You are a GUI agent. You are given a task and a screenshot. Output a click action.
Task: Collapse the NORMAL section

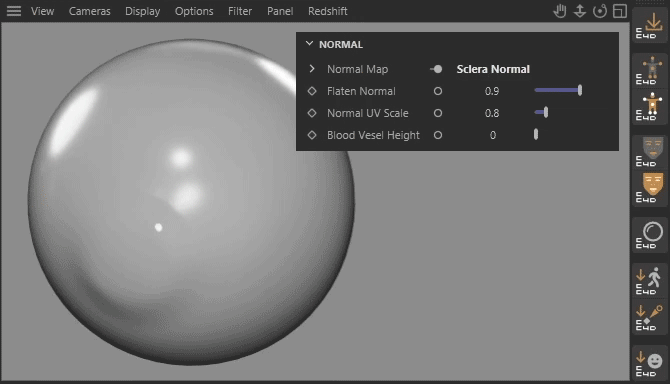310,44
